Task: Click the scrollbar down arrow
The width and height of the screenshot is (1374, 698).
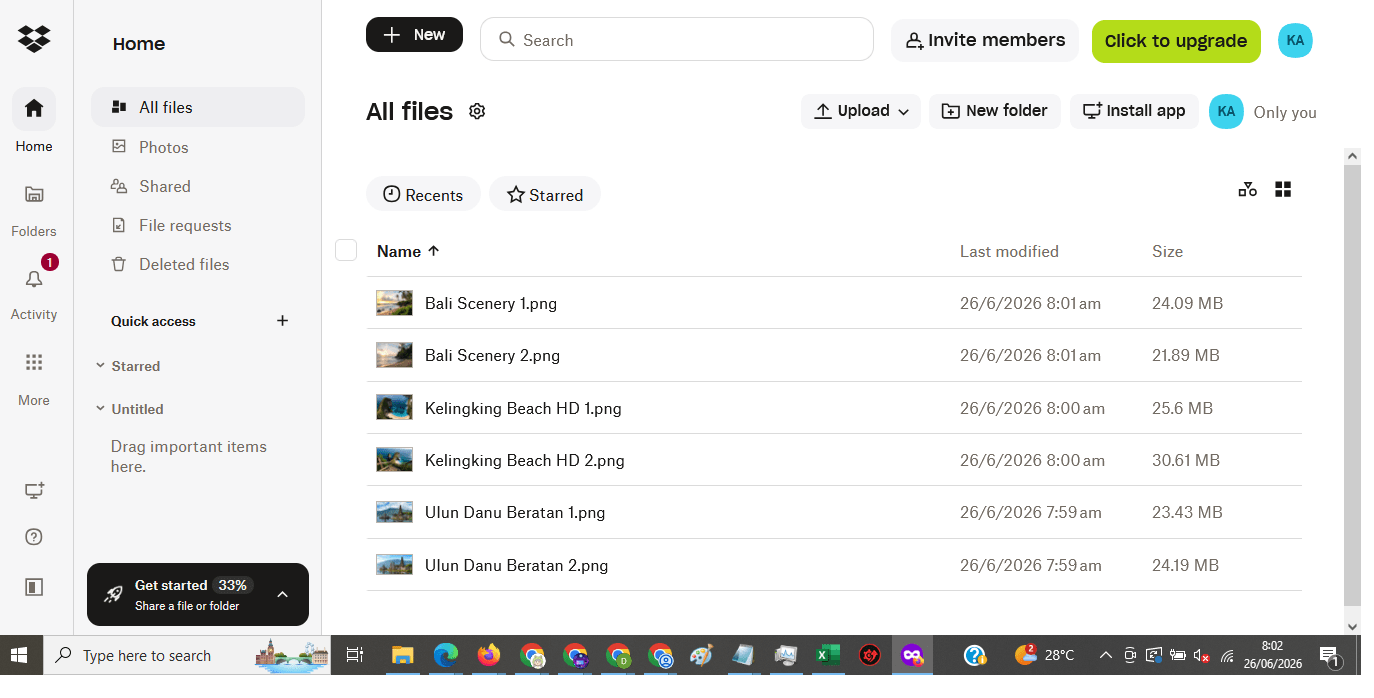Action: click(x=1352, y=626)
